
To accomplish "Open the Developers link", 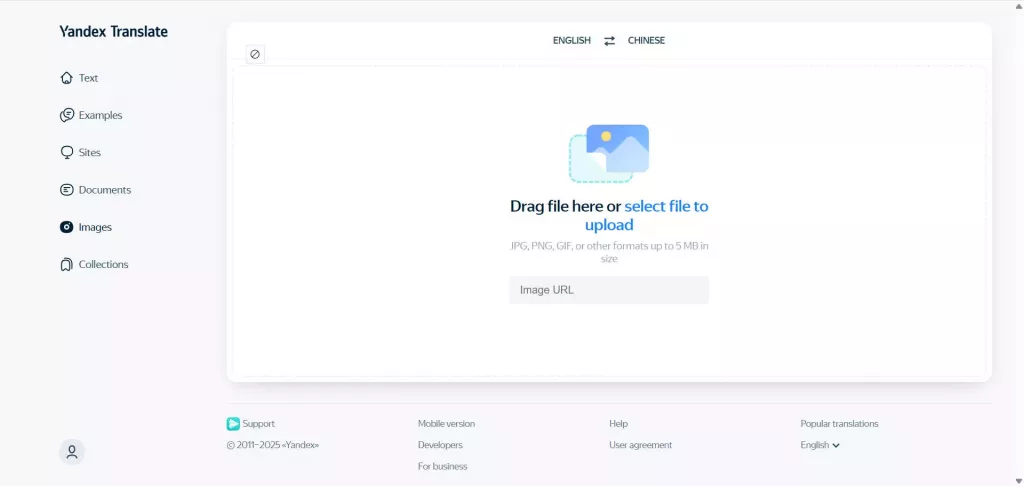I will click(440, 445).
